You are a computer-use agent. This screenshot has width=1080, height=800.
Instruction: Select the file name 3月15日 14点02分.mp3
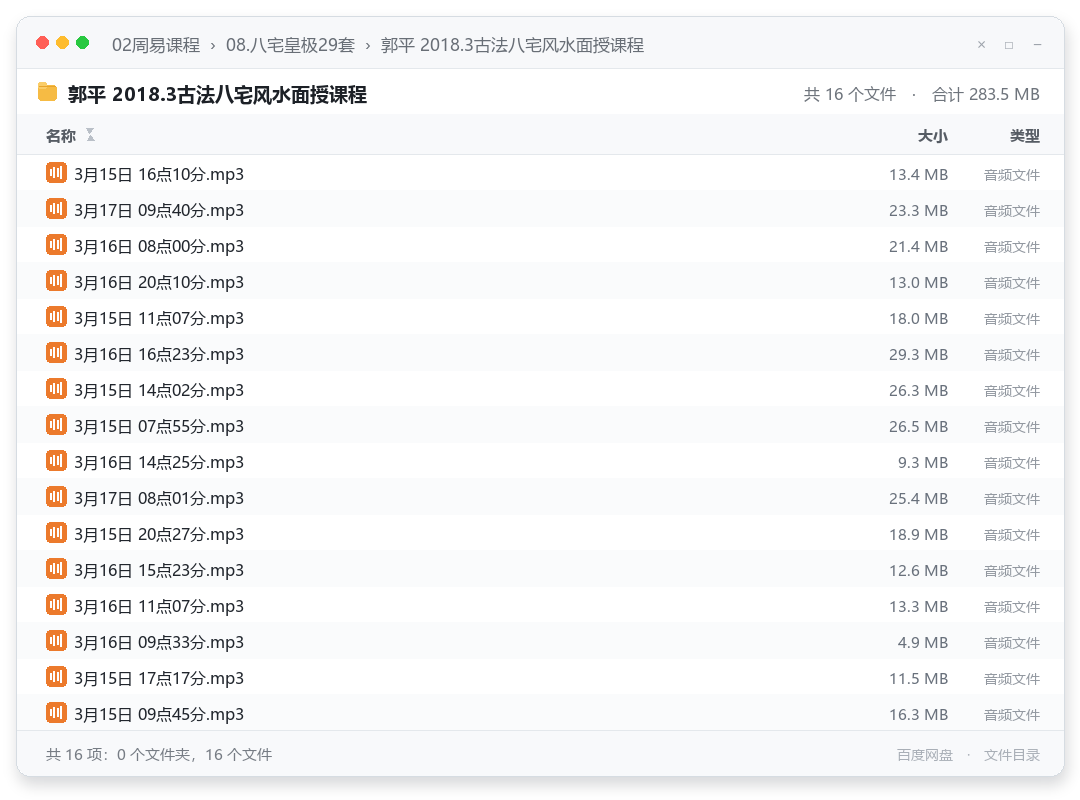tap(159, 391)
